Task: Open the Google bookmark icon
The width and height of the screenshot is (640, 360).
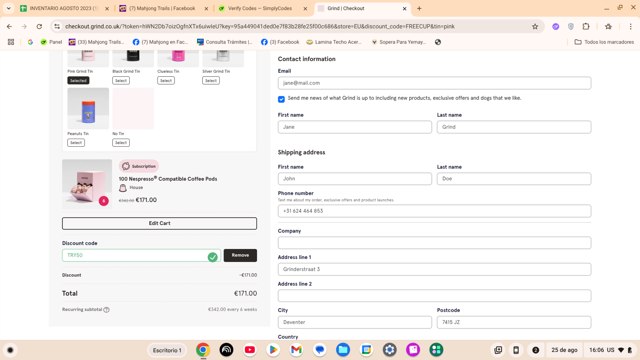Action: 30,42
